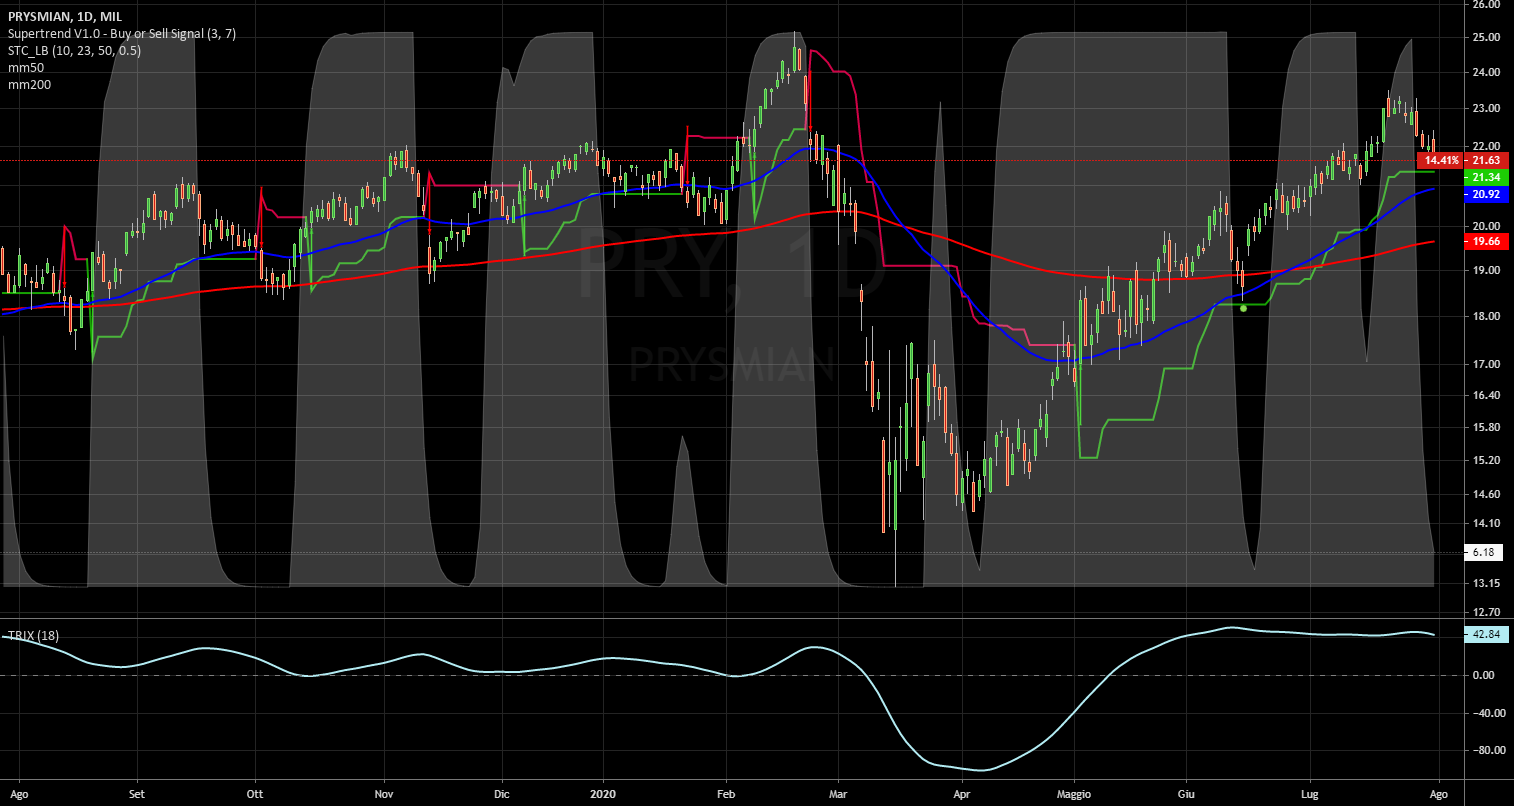This screenshot has height=806, width=1514.
Task: Click the Maggio month on time axis
Action: tap(1075, 794)
